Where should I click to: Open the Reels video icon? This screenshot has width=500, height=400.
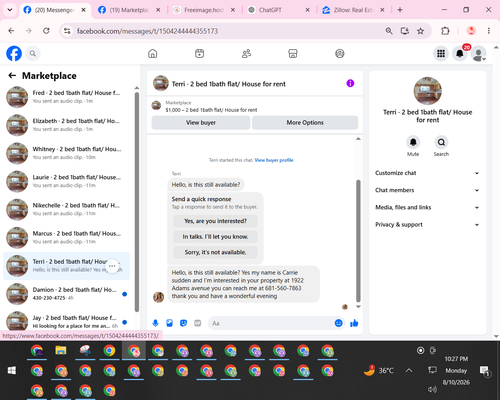[199, 53]
